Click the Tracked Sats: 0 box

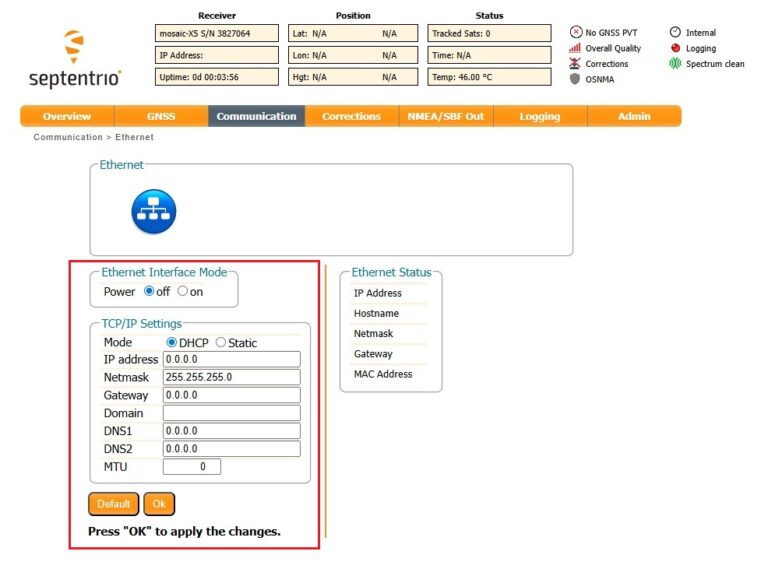coord(489,33)
